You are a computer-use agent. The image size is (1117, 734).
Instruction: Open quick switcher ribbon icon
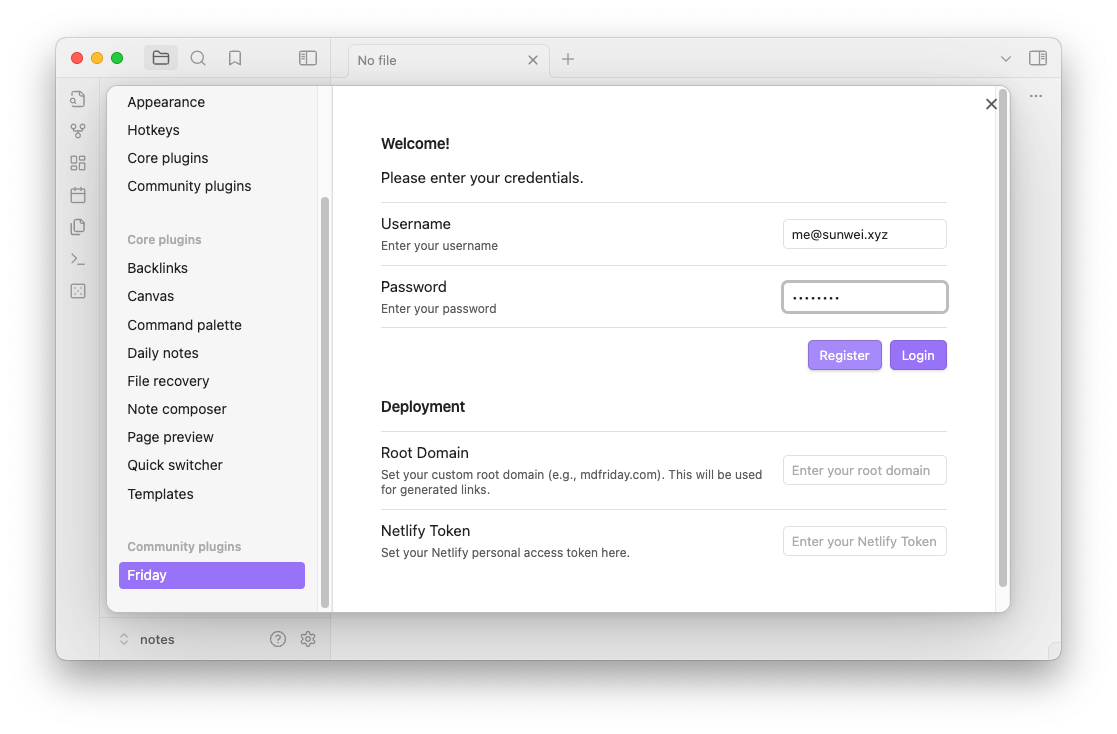point(78,99)
